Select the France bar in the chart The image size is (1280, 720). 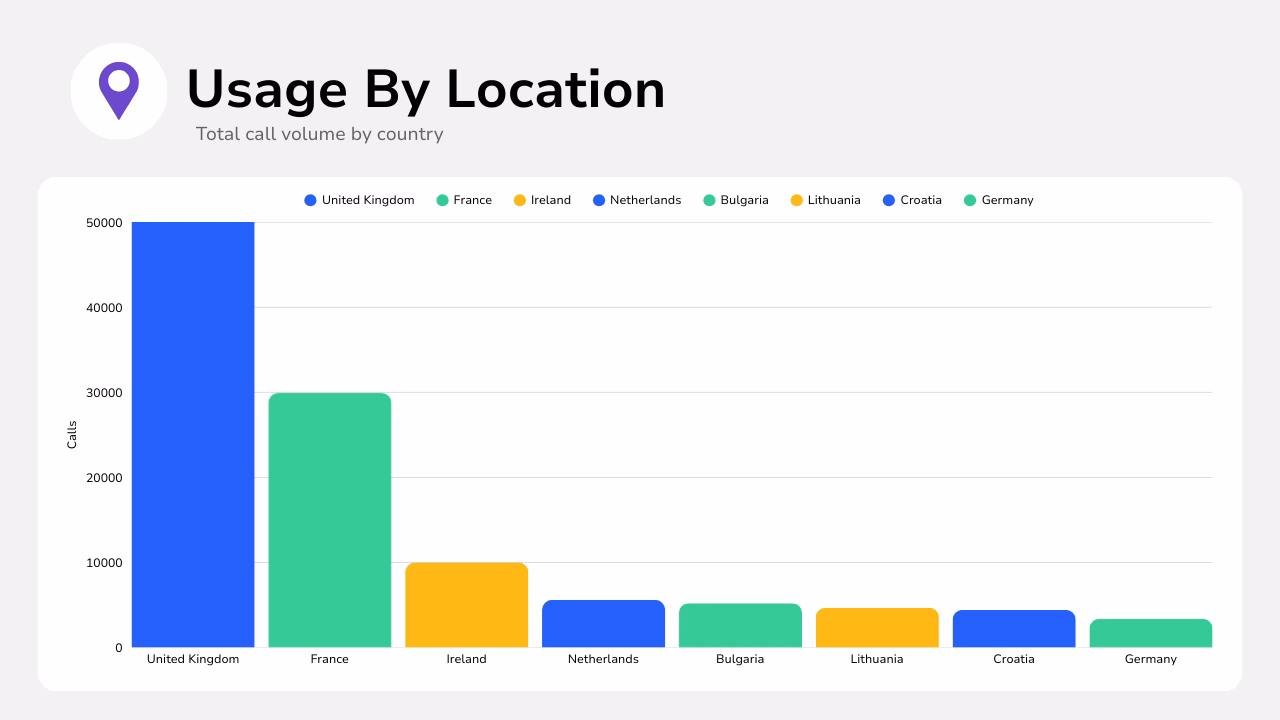click(330, 520)
